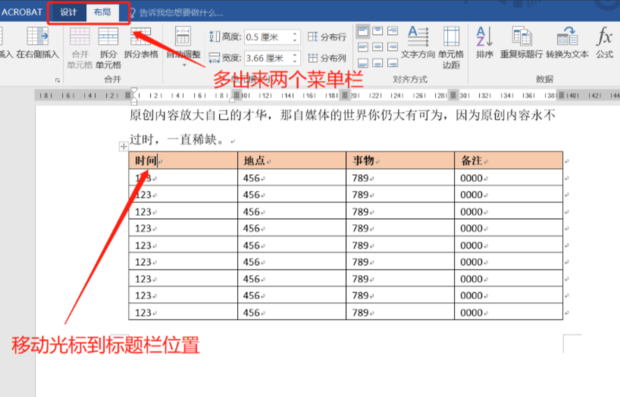Viewport: 620px width, 397px height.
Task: Align cell text top left
Action: point(363,31)
